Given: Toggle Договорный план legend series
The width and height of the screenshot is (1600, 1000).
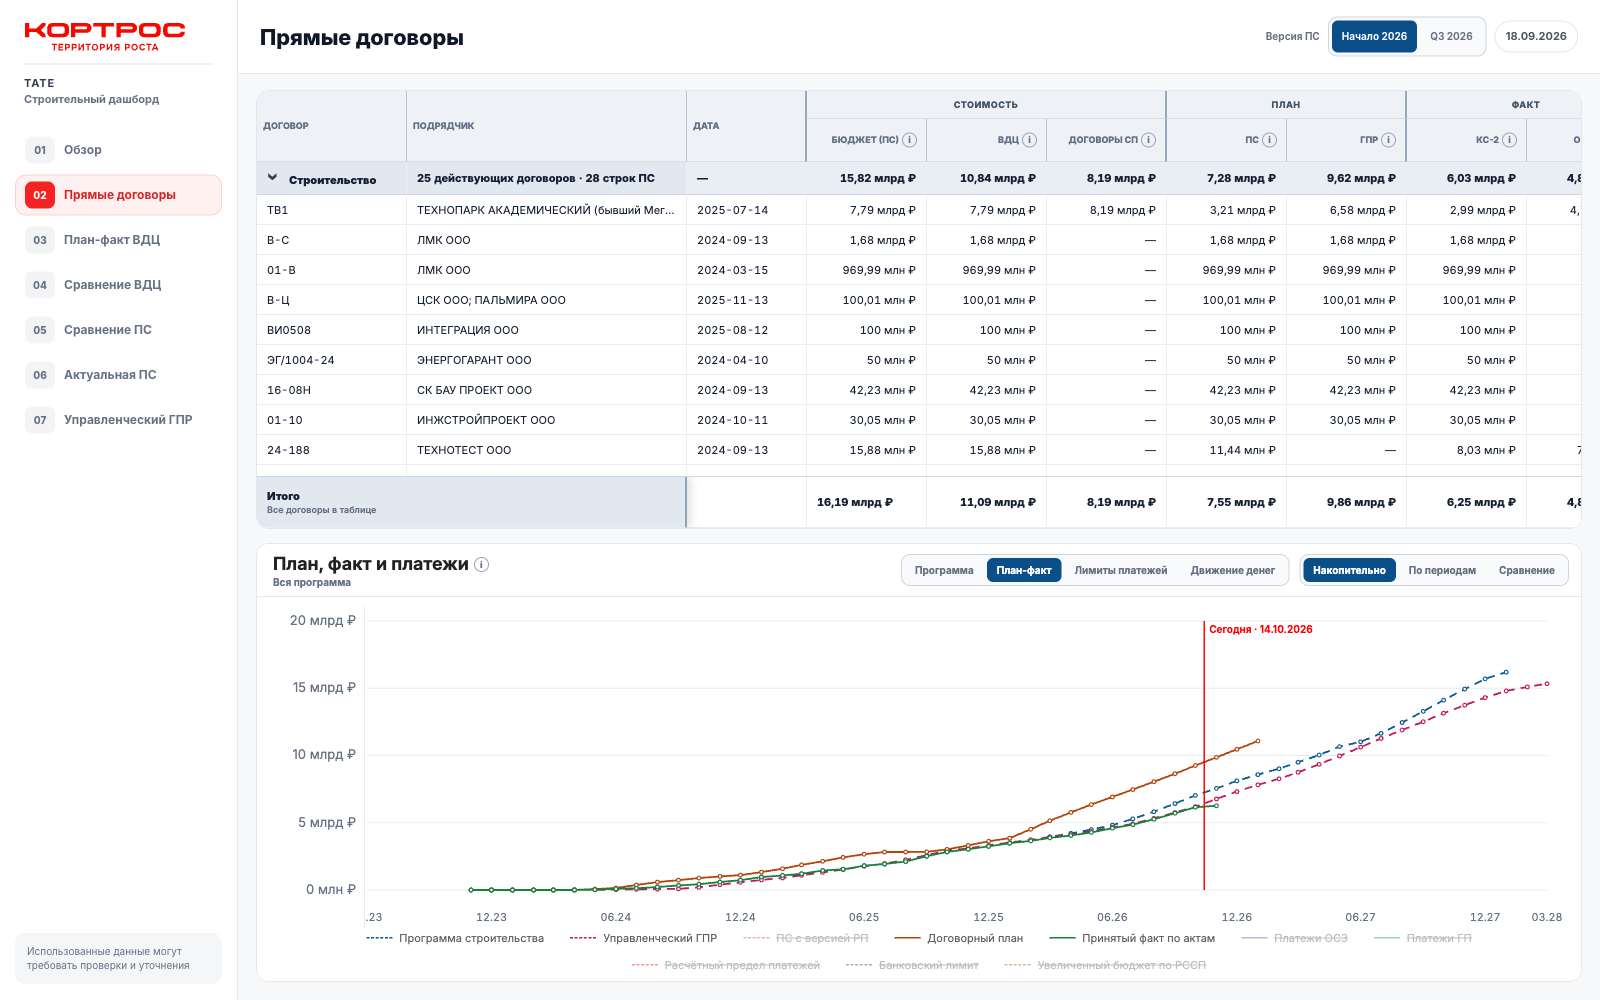Looking at the screenshot, I should [959, 938].
